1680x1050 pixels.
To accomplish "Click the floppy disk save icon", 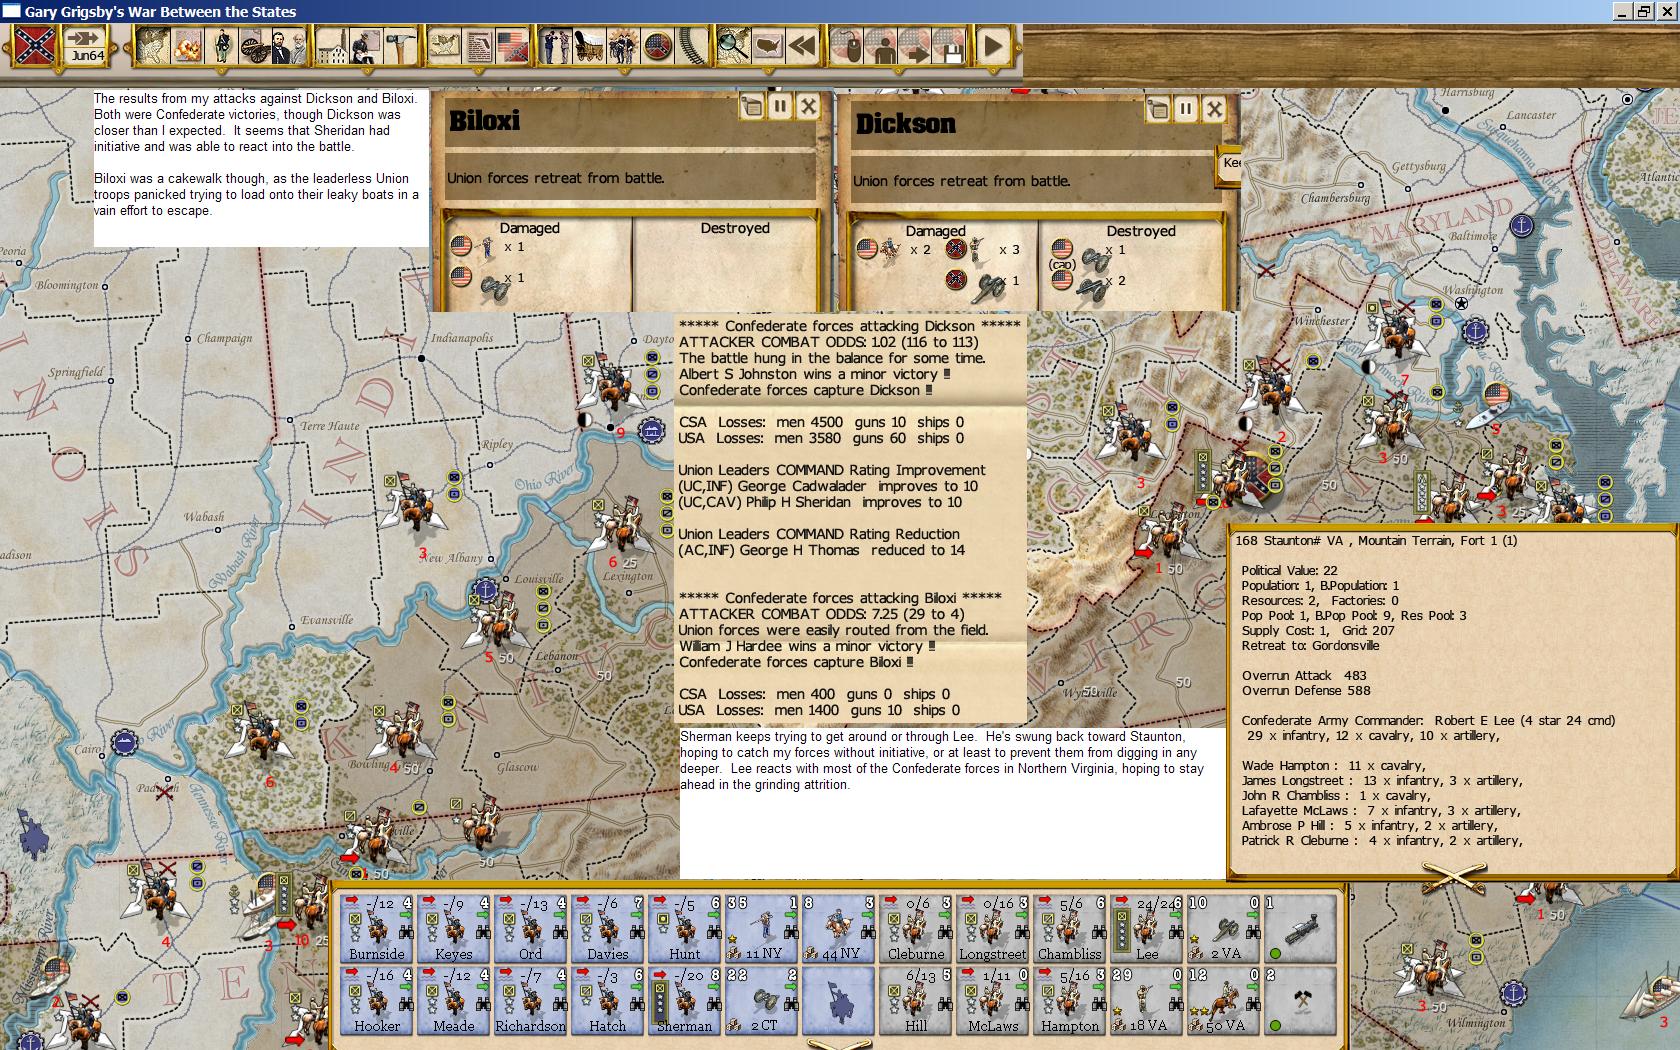I will 949,46.
